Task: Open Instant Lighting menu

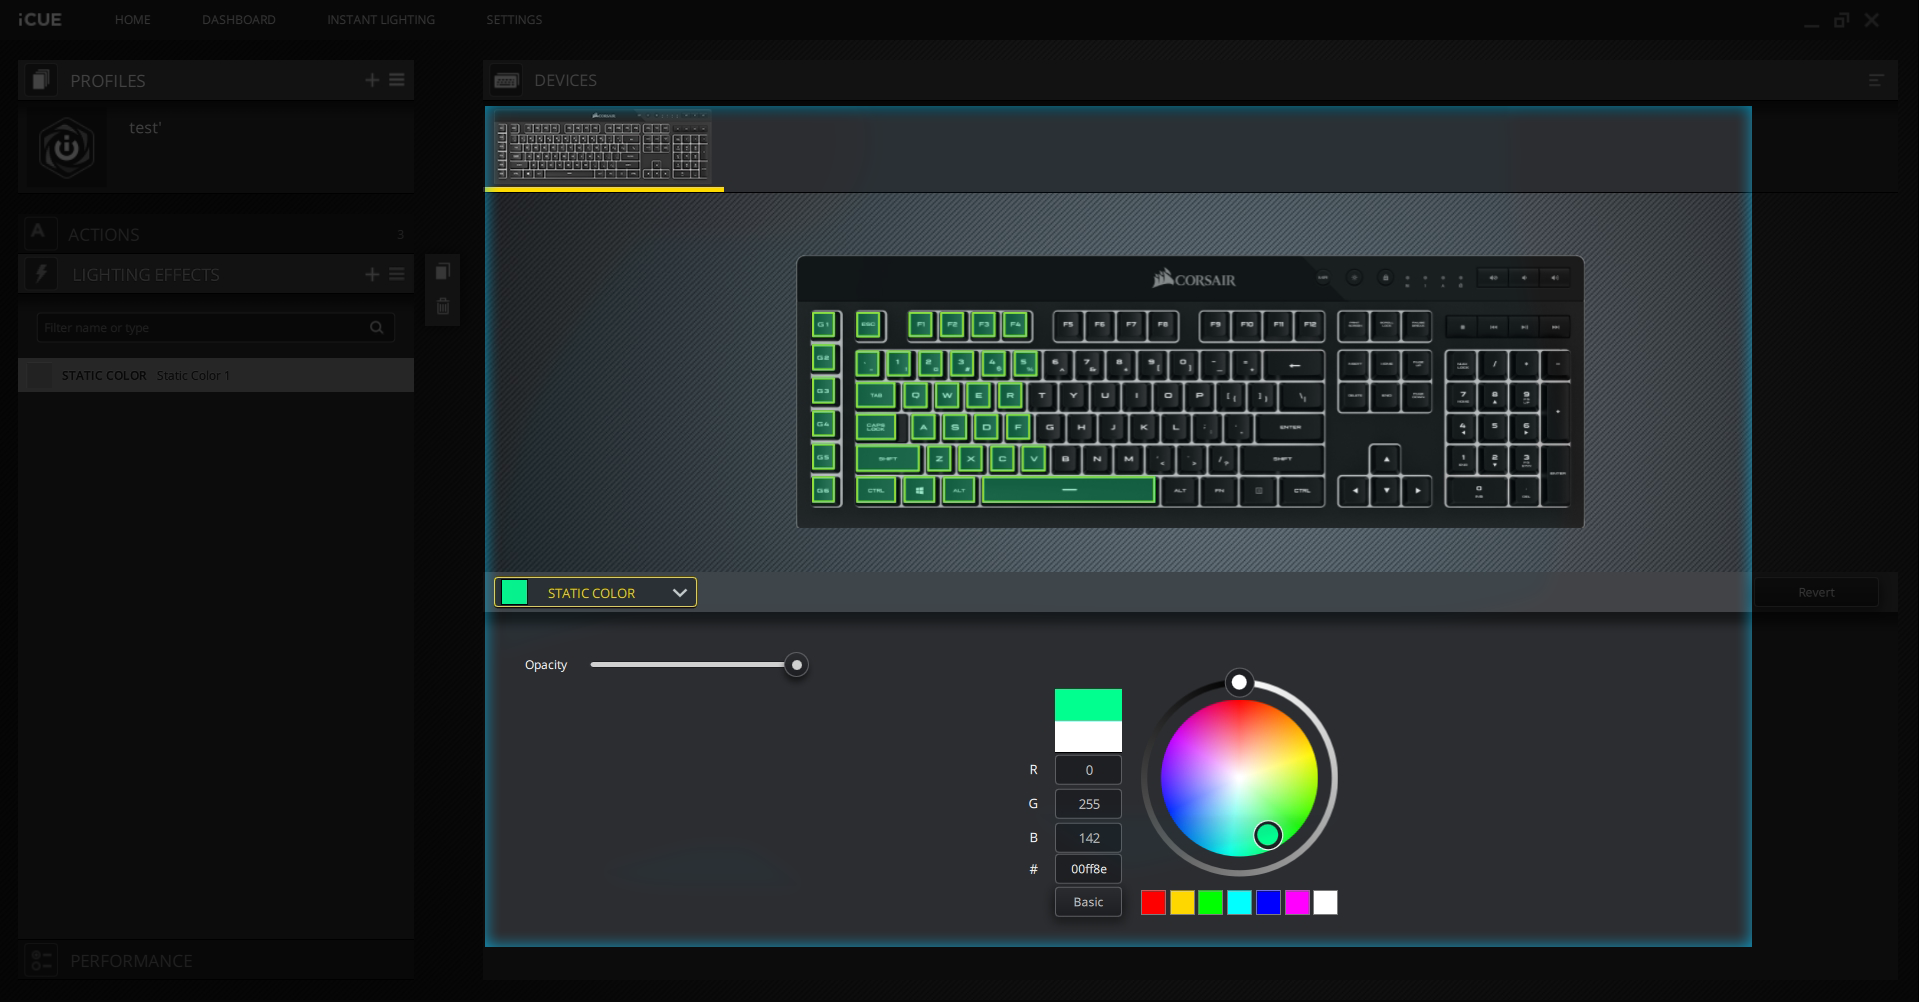Action: pyautogui.click(x=381, y=19)
